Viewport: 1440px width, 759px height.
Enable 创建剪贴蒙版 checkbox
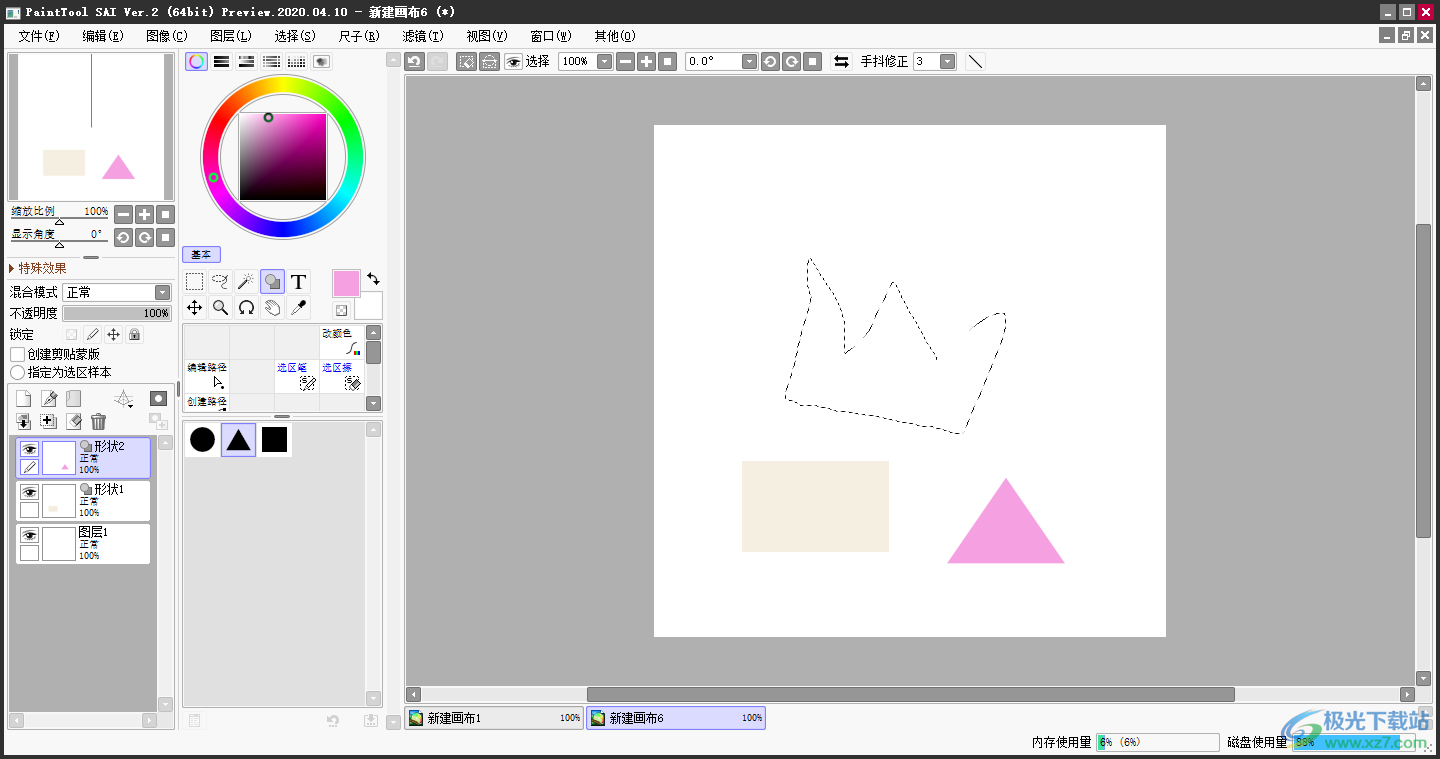17,354
